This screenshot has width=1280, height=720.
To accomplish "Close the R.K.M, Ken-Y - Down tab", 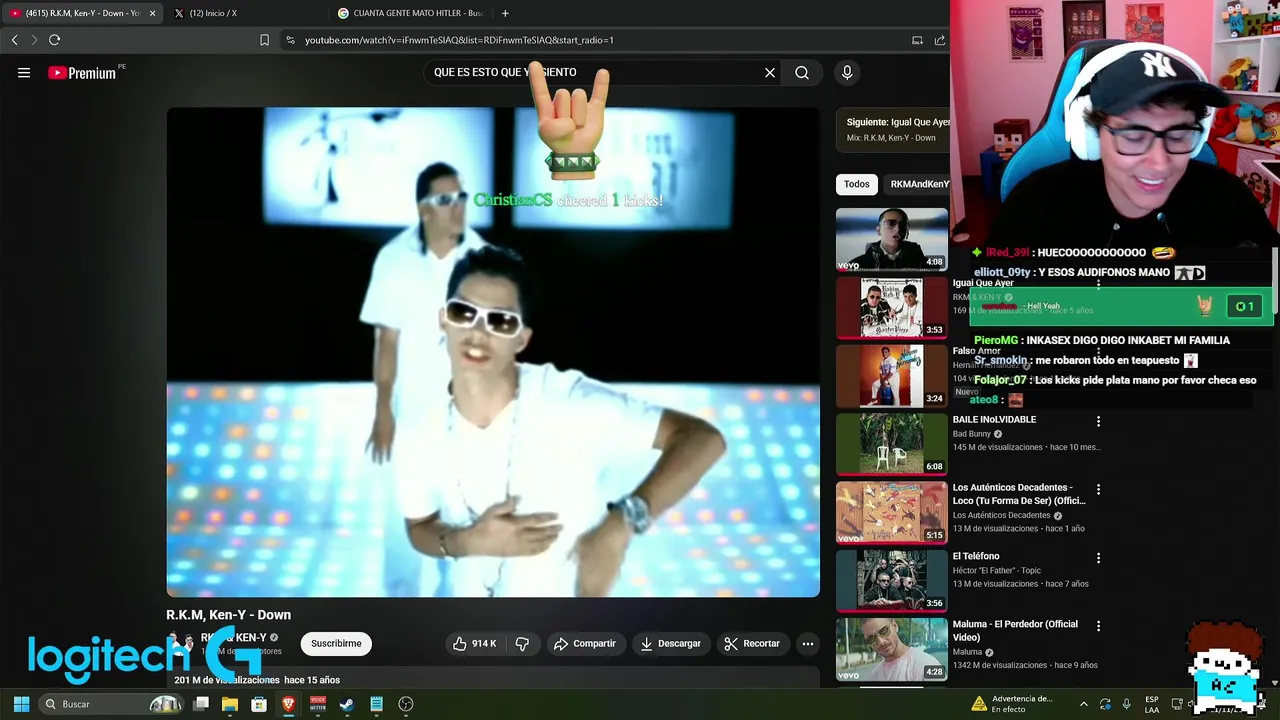I will coord(153,13).
